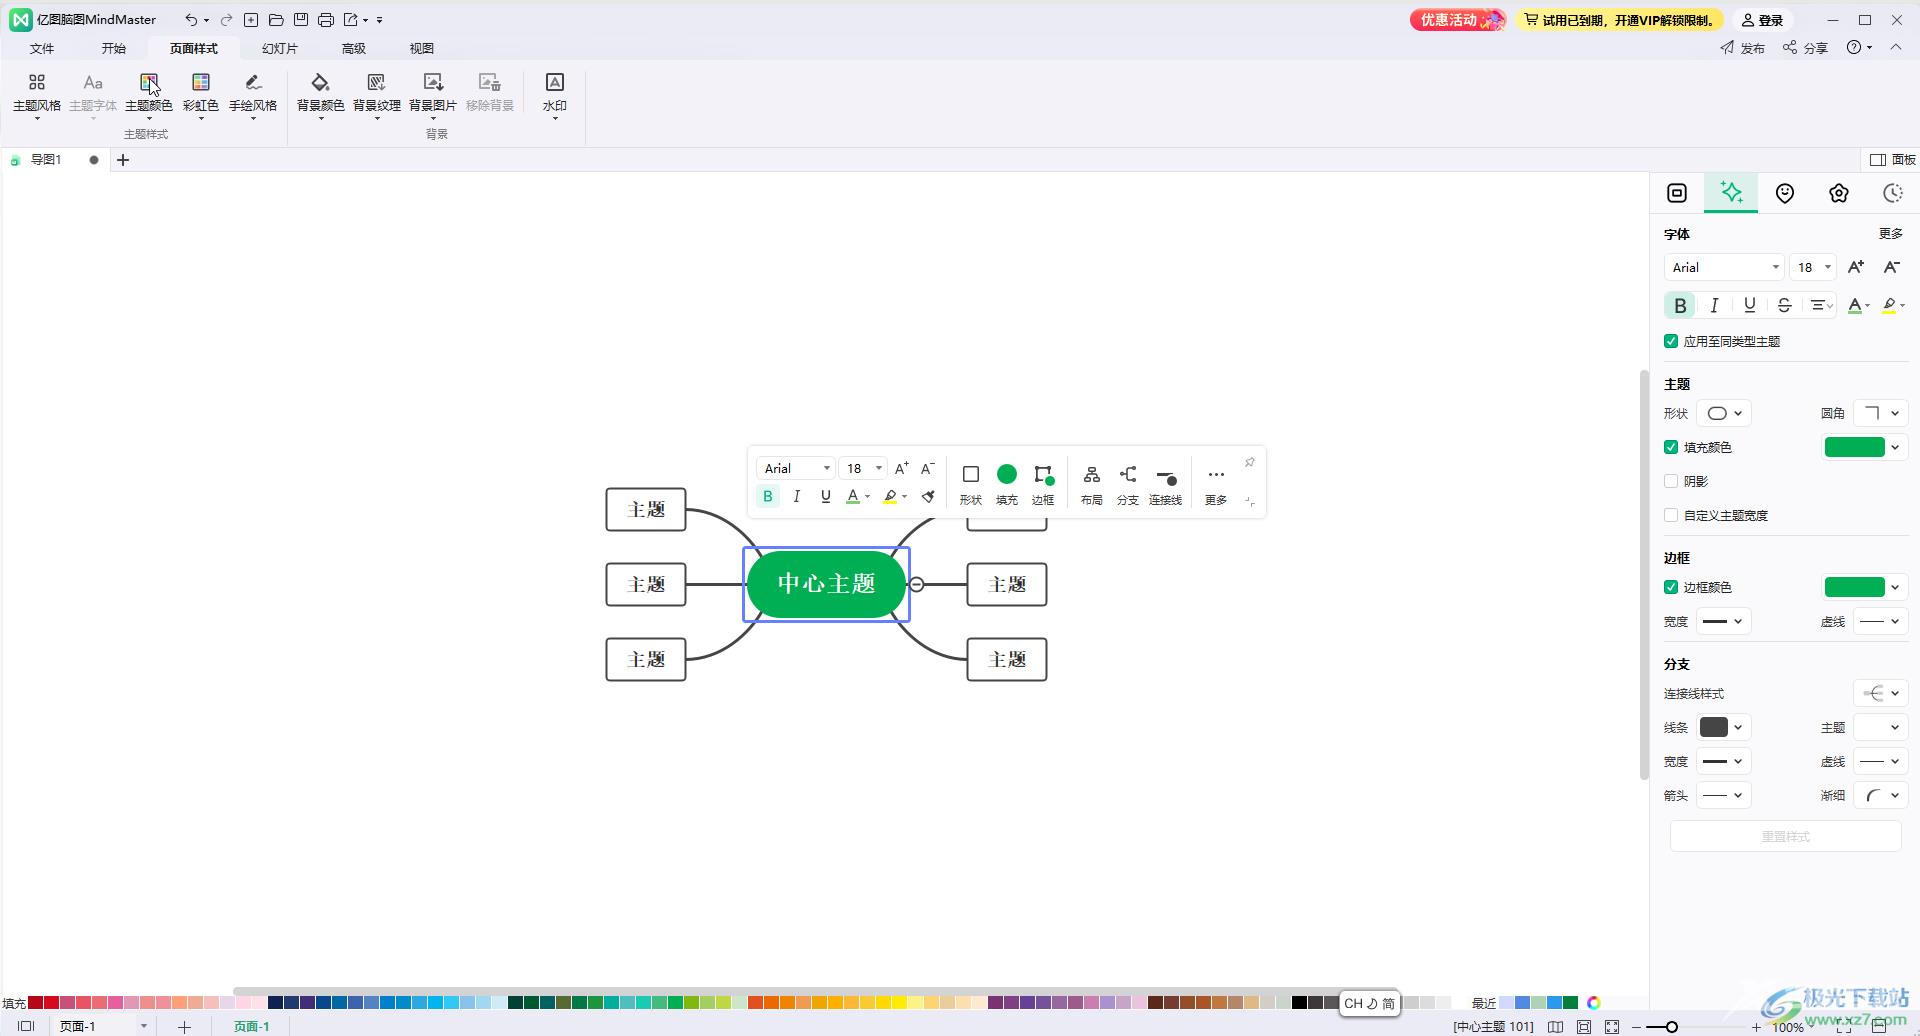Toggle the 边框颜色 checkbox
This screenshot has width=1920, height=1036.
click(x=1671, y=587)
